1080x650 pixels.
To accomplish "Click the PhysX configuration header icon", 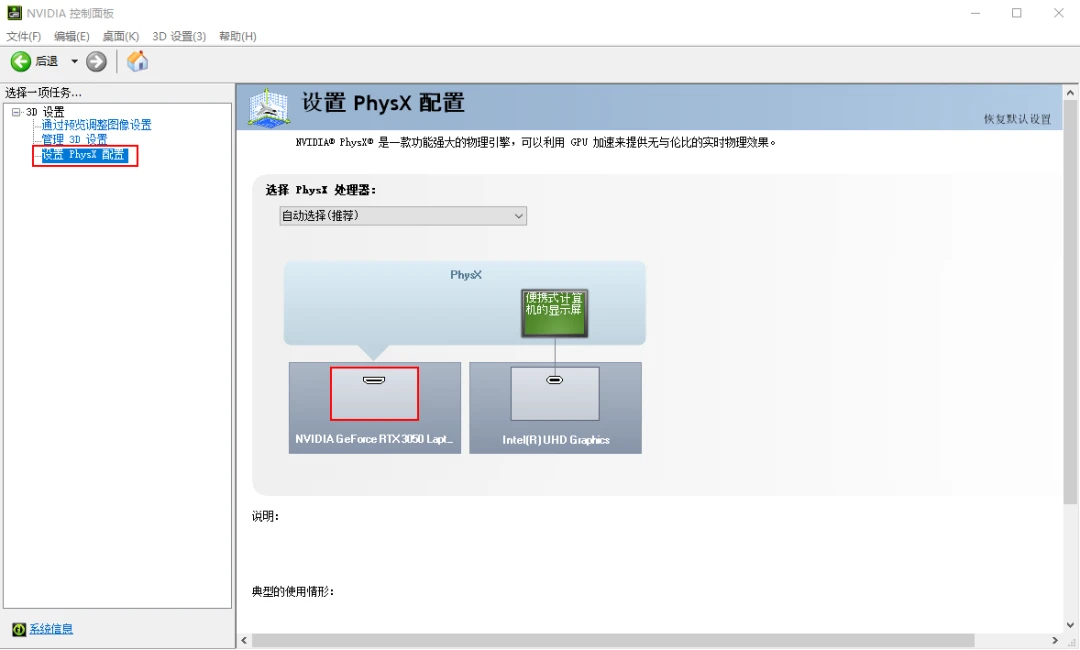I will (x=269, y=108).
